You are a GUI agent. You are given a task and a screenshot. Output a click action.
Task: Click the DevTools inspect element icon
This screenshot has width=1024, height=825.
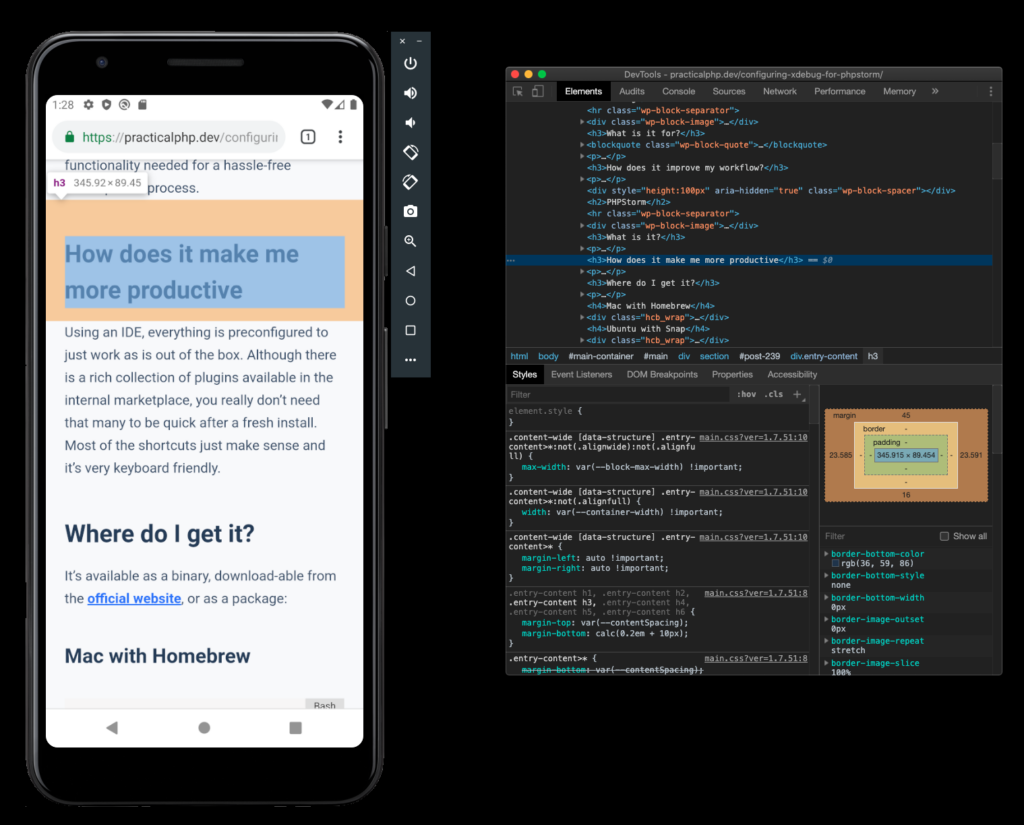click(518, 91)
